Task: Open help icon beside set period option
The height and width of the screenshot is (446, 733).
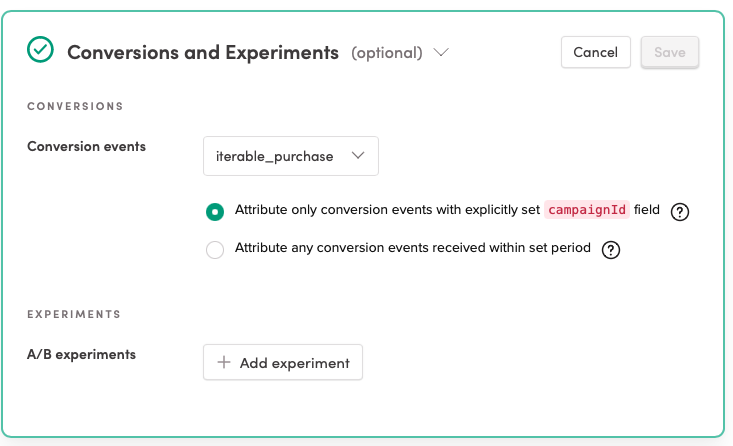Action: click(611, 250)
